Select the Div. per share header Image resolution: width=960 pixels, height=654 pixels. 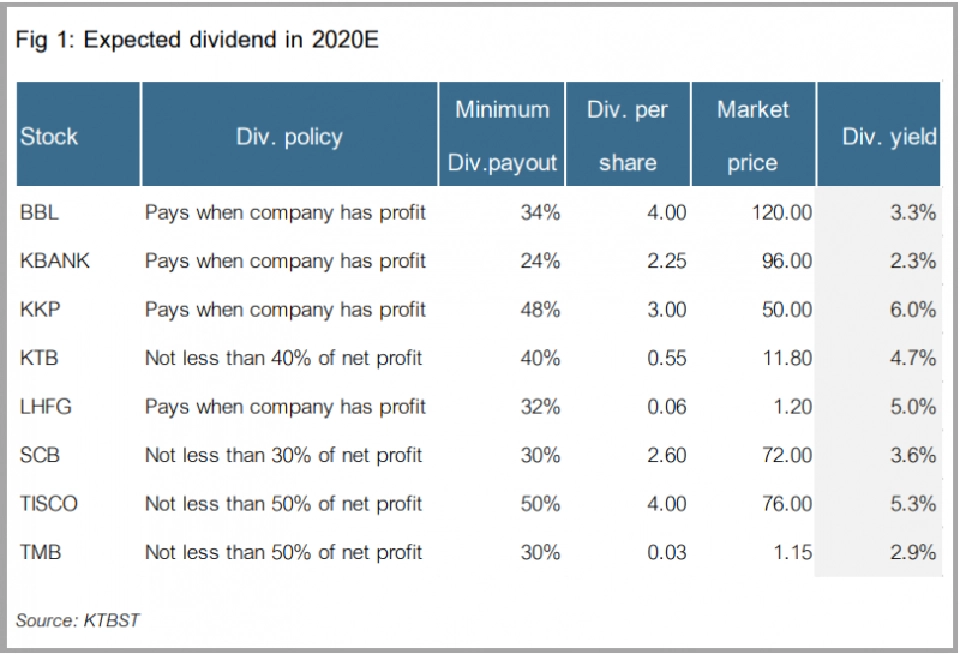(628, 136)
